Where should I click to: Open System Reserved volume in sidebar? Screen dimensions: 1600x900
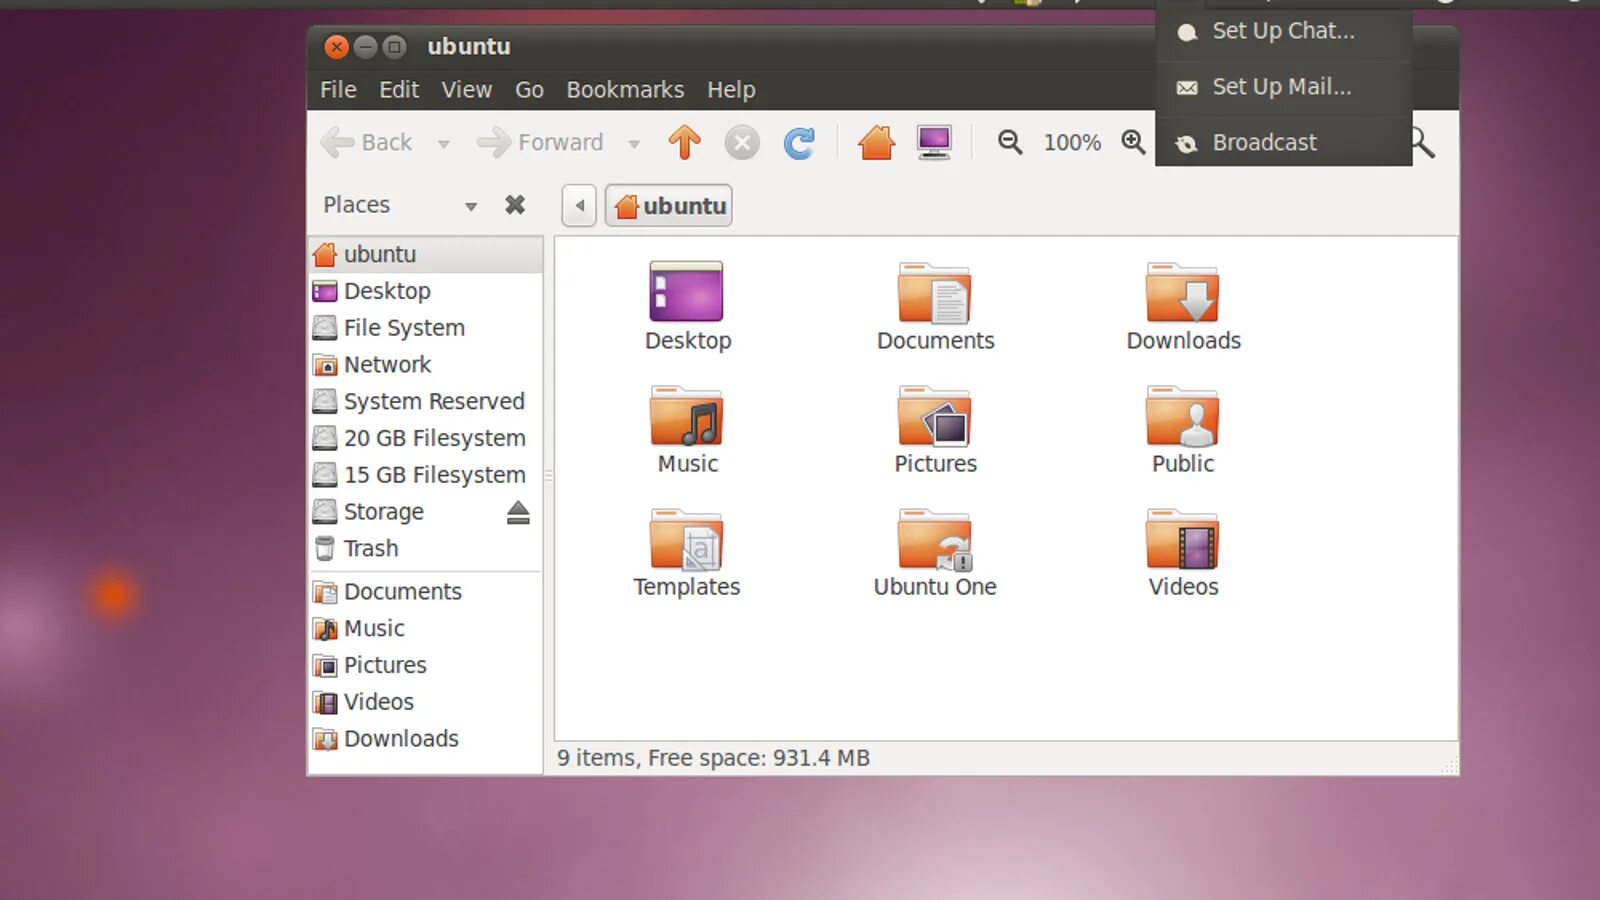[426, 402]
